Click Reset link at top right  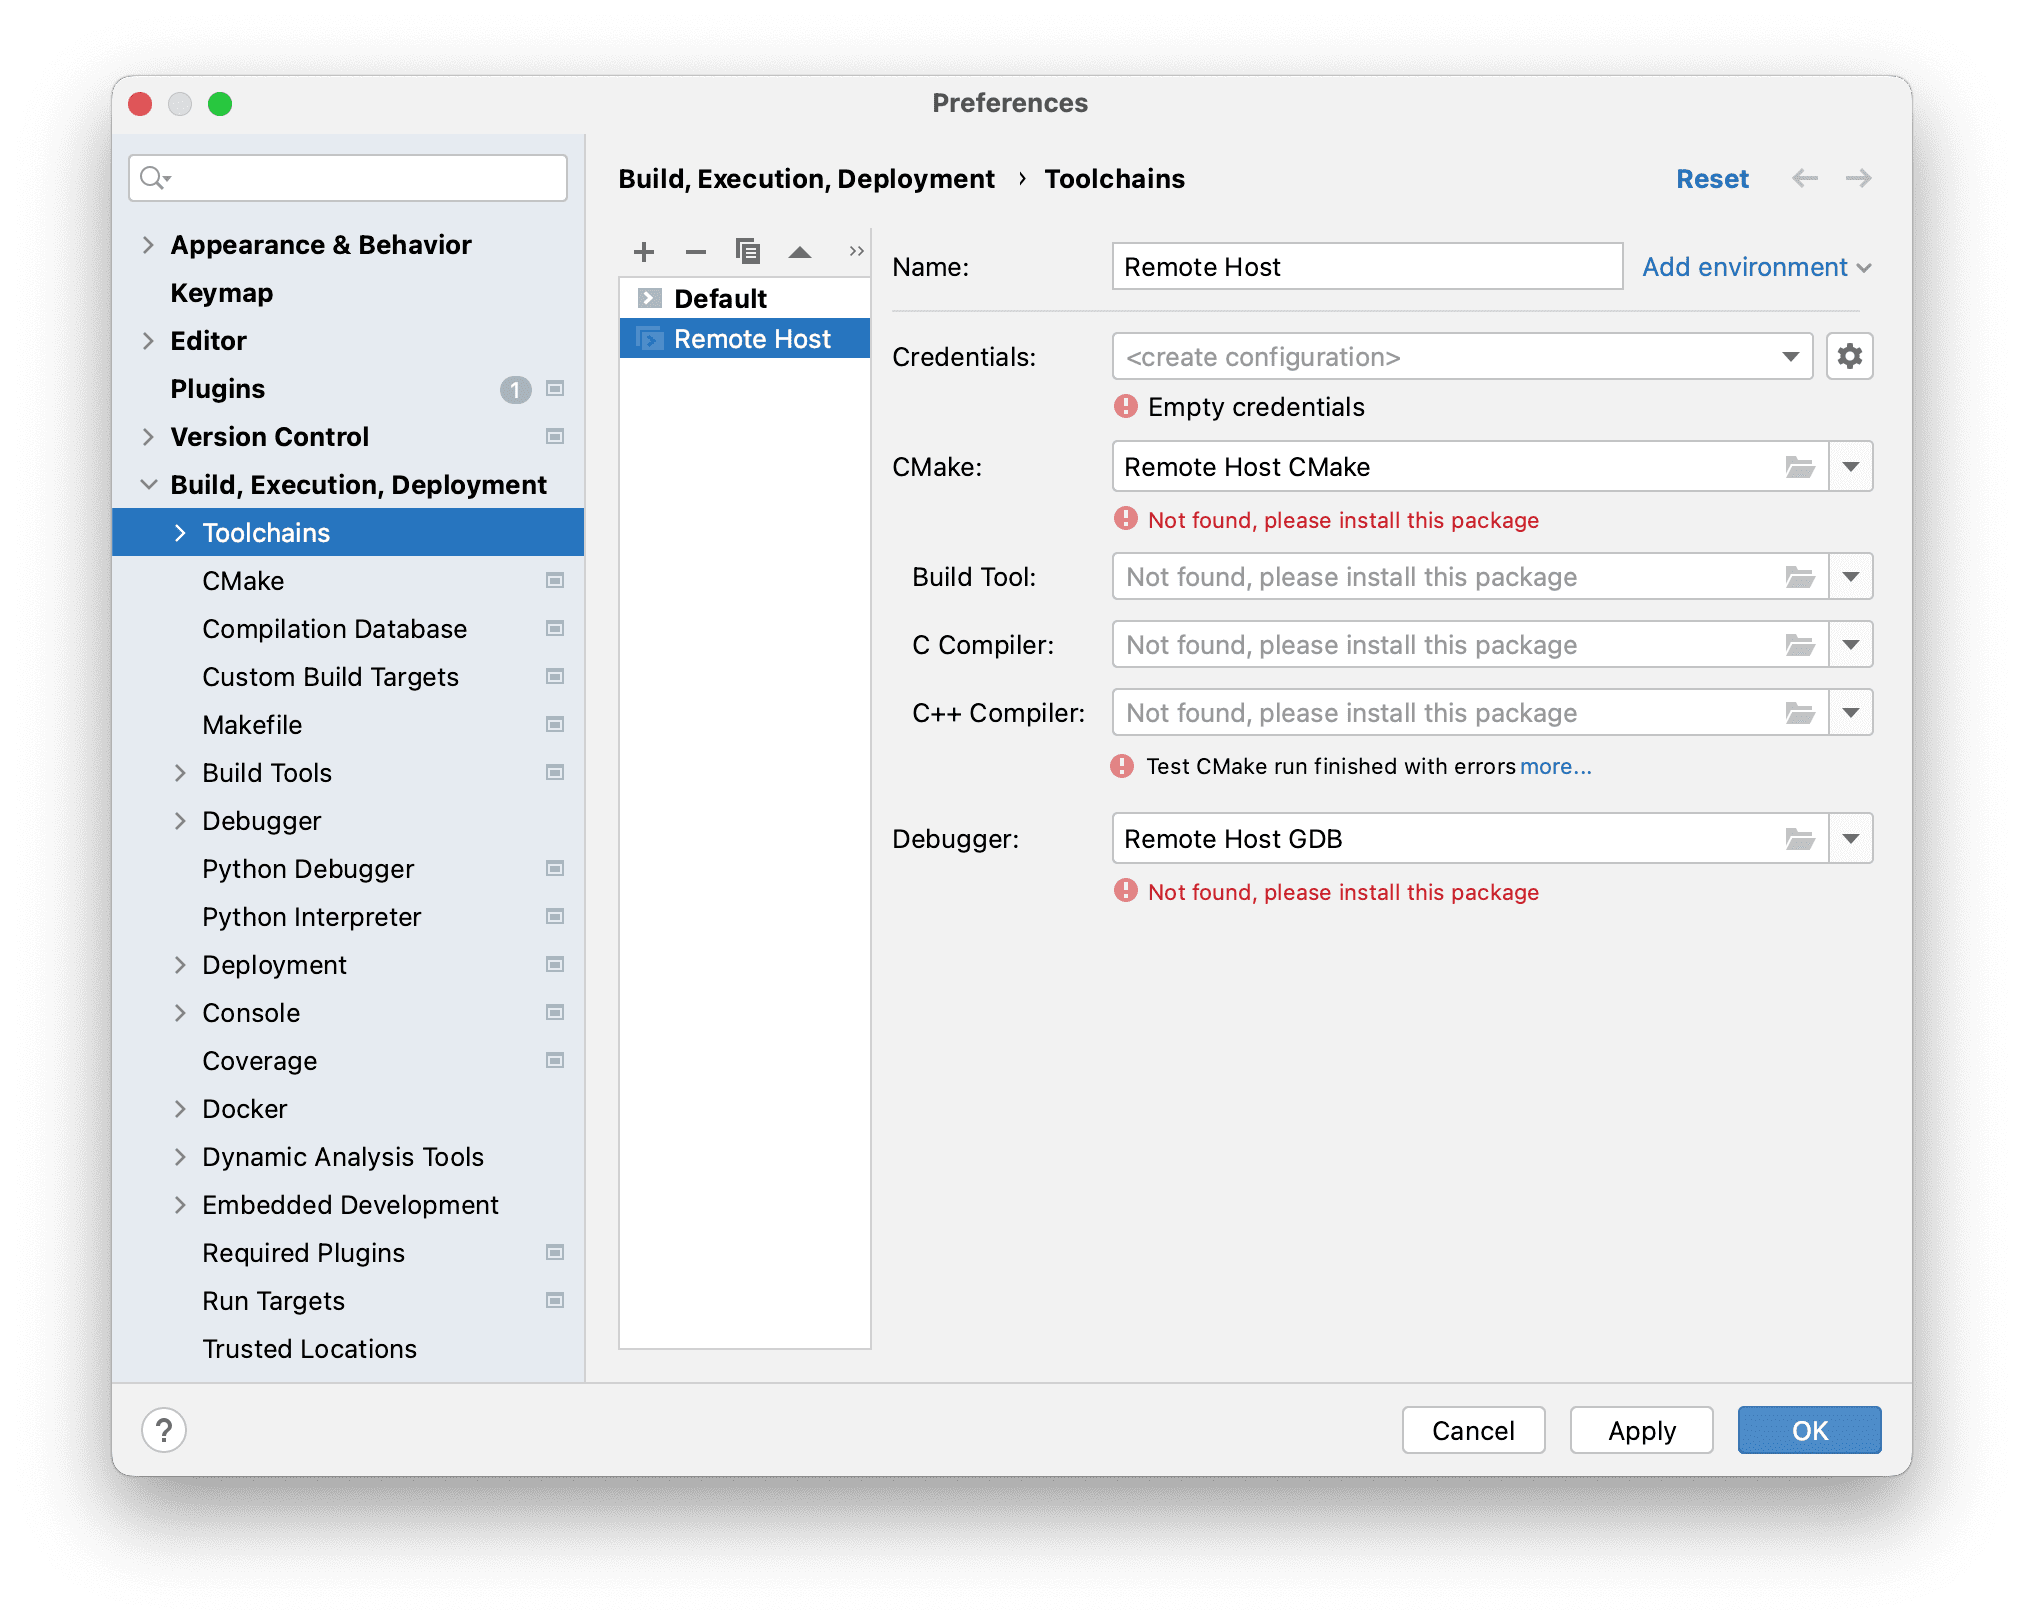[1712, 179]
